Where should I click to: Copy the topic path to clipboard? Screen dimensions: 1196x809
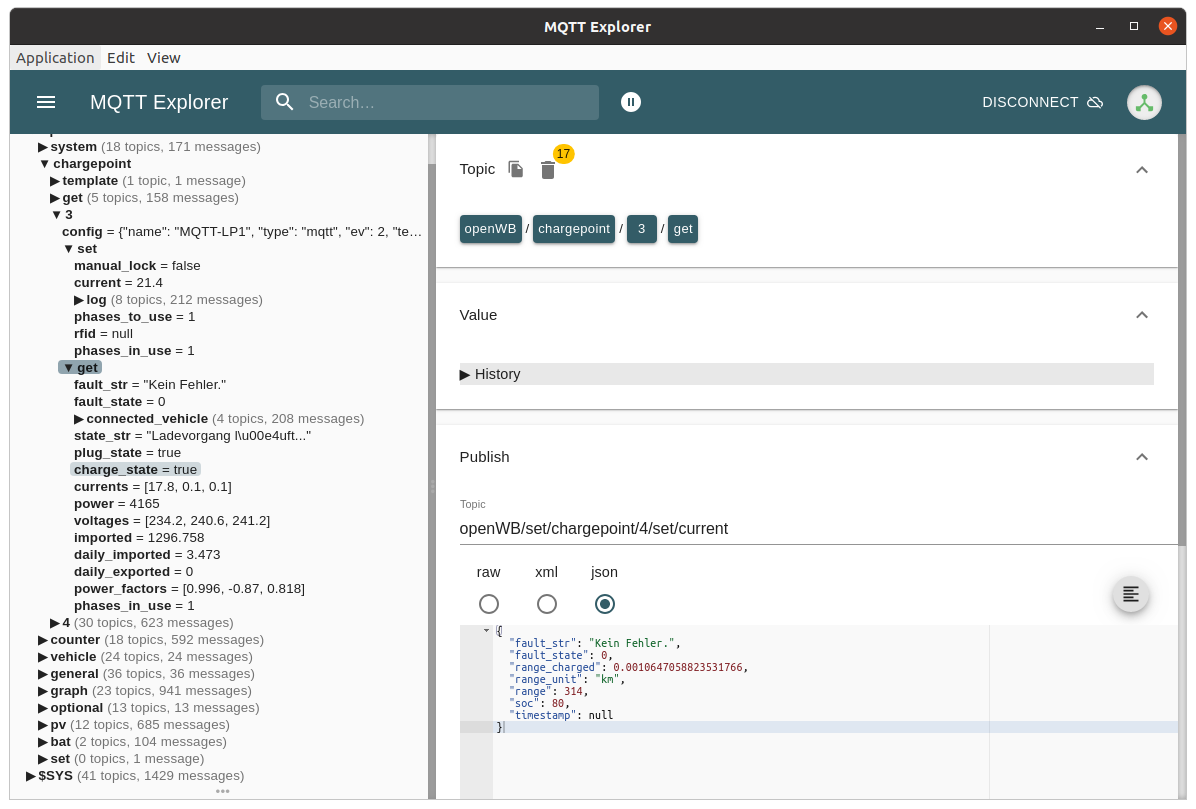[516, 169]
